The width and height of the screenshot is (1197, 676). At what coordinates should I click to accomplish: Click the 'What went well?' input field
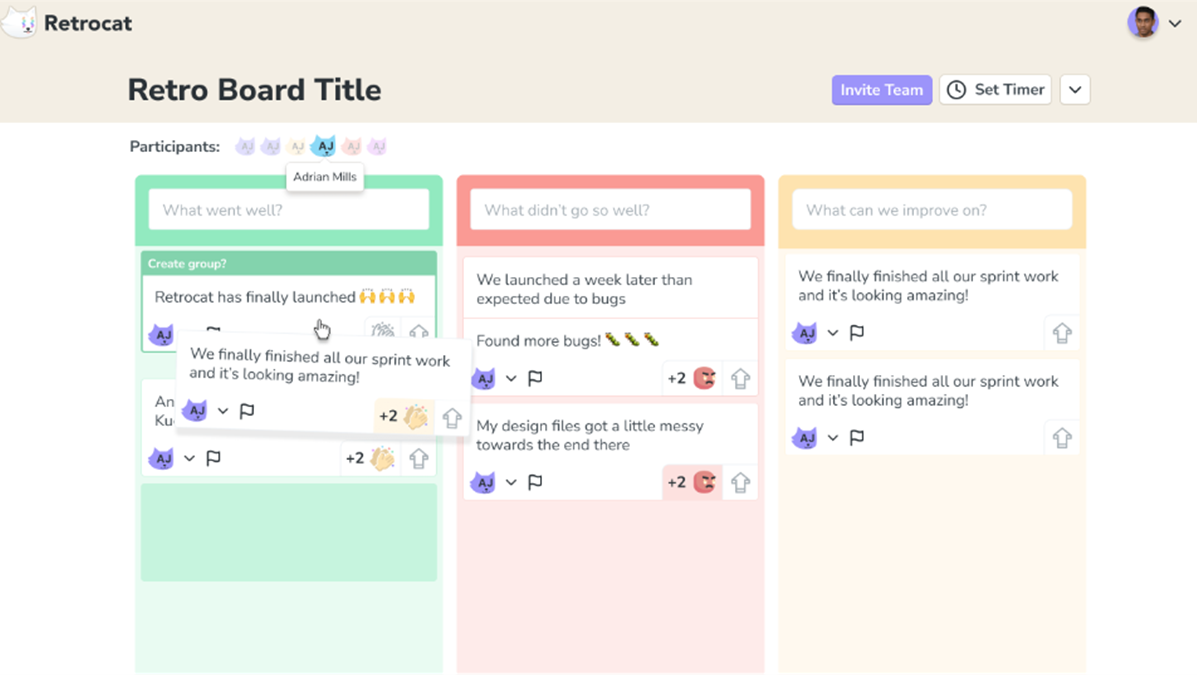coord(289,210)
